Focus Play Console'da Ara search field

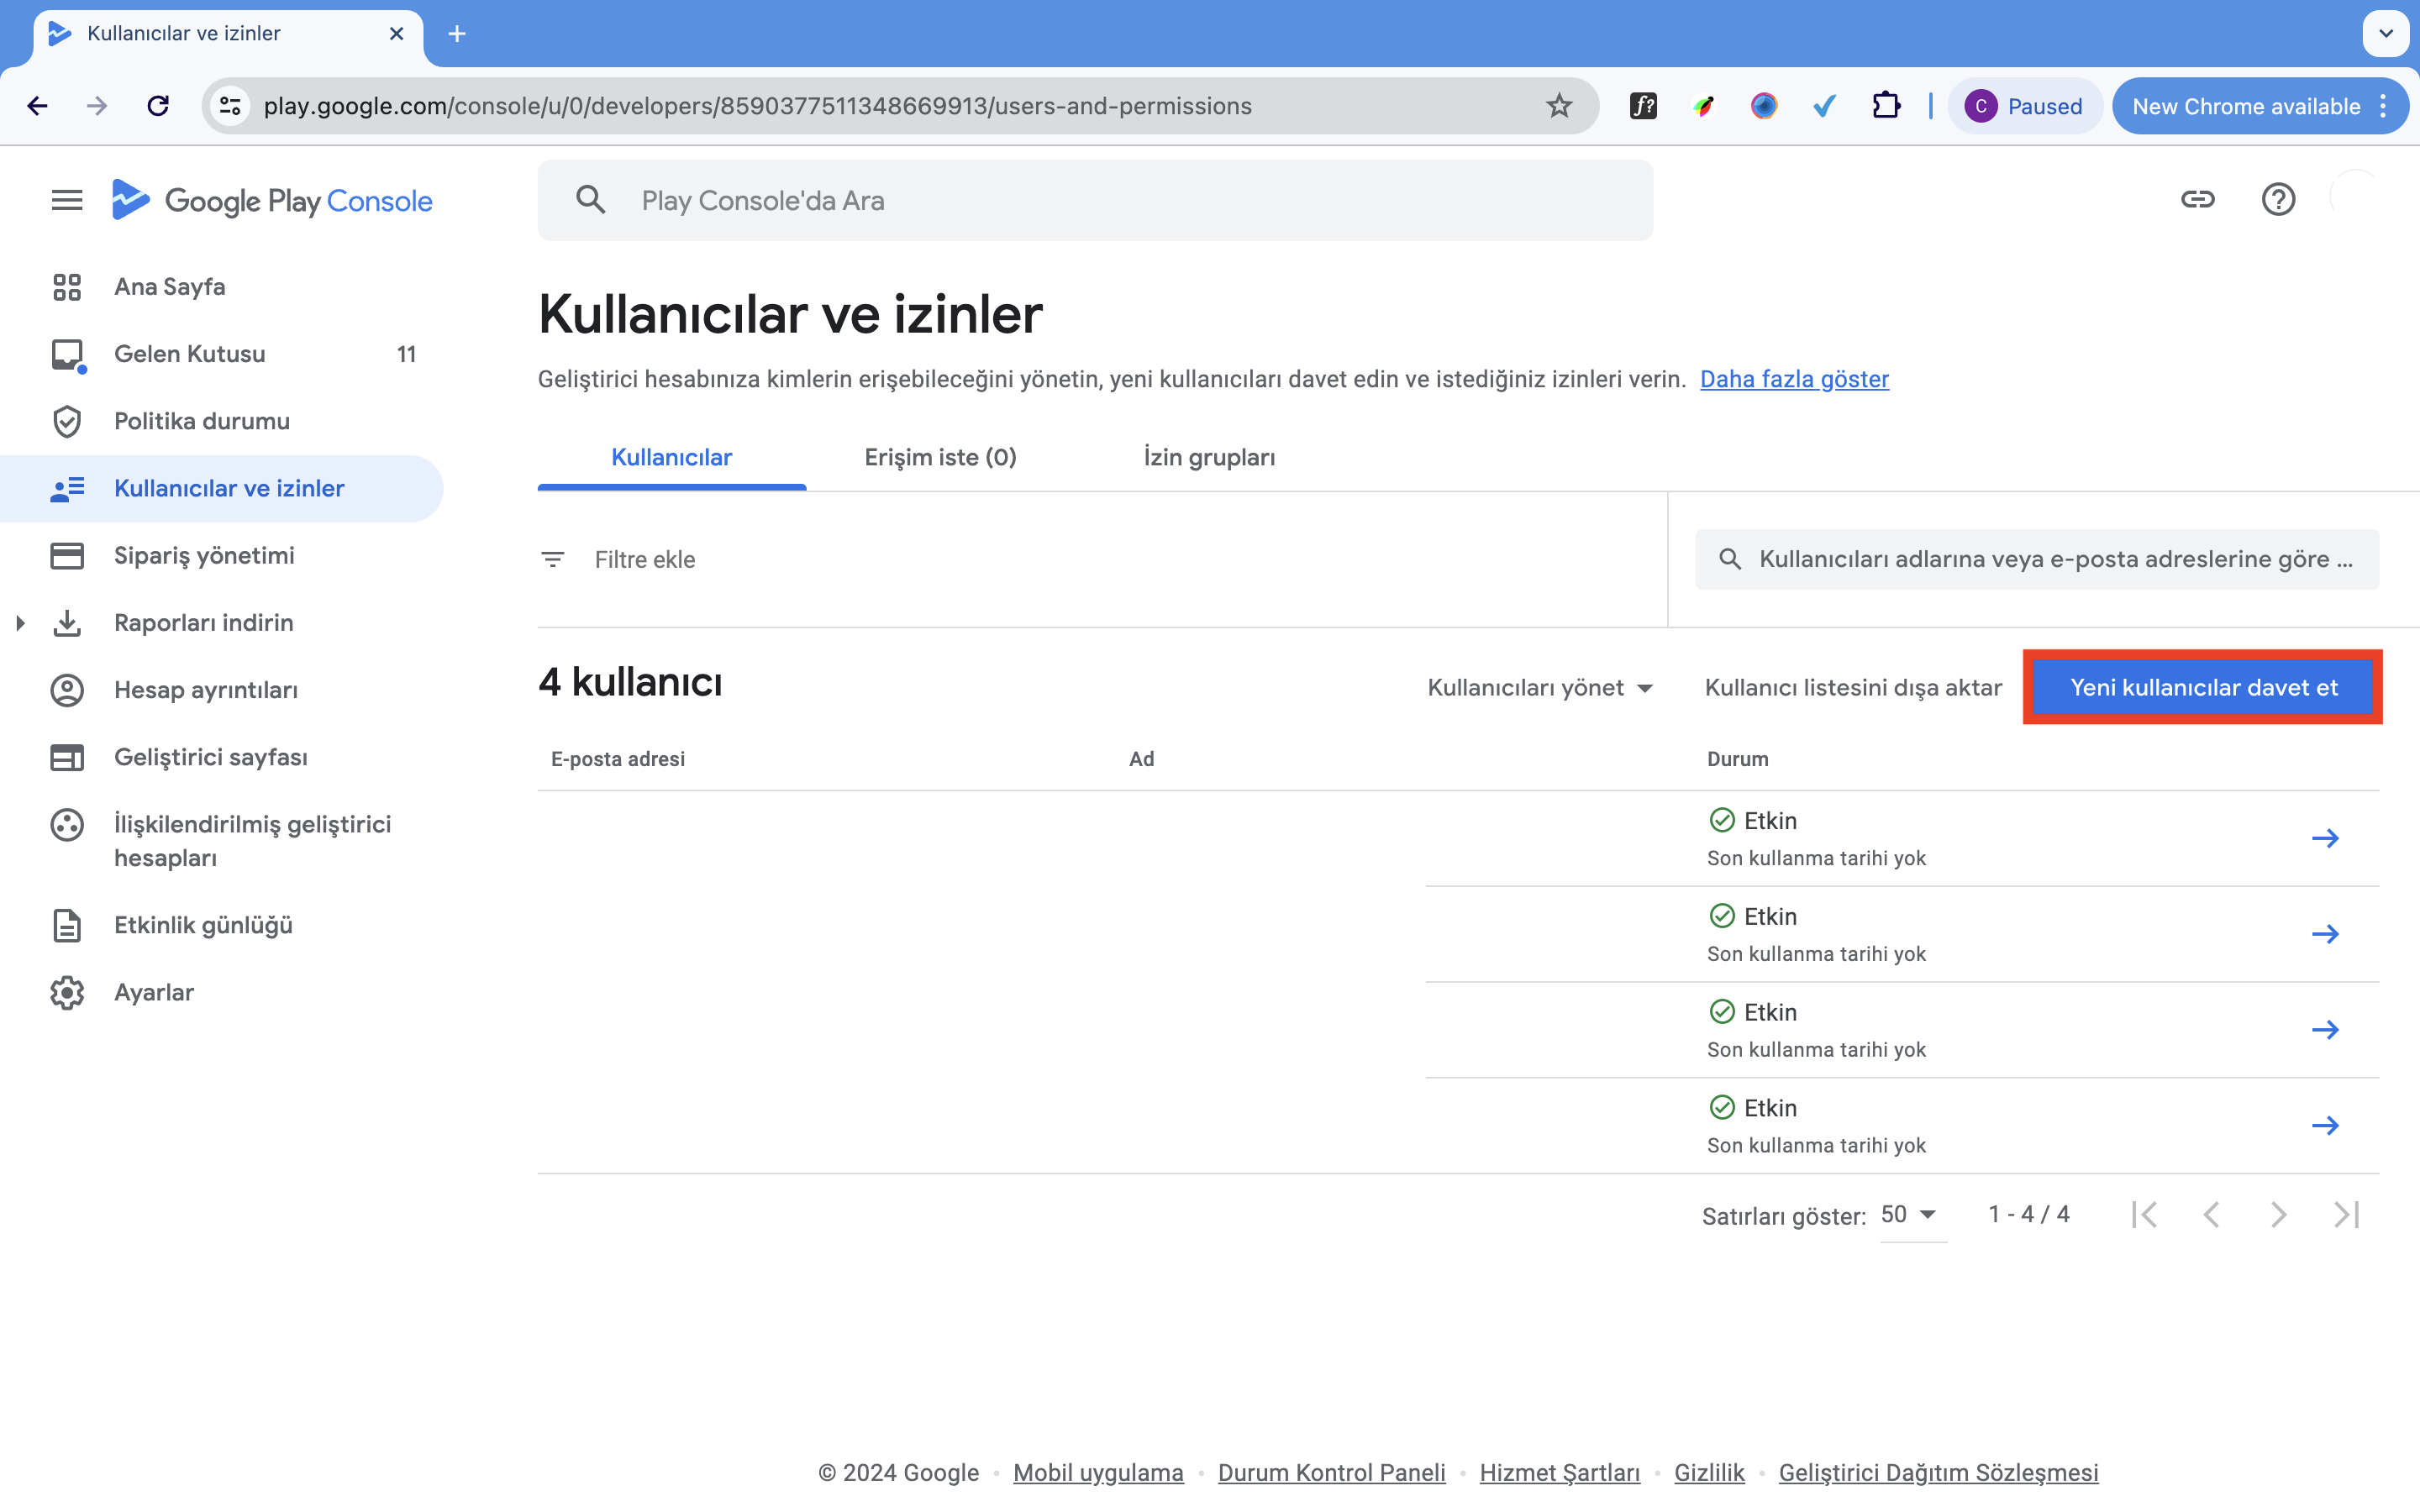click(x=1095, y=200)
